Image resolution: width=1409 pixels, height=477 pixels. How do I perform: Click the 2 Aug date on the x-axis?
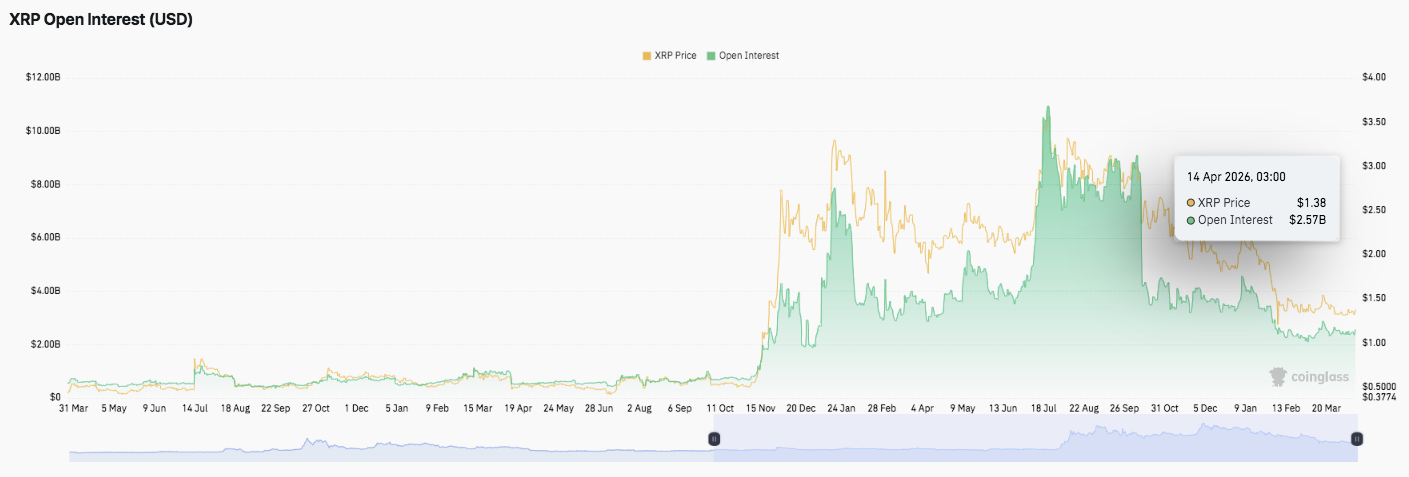[x=639, y=408]
